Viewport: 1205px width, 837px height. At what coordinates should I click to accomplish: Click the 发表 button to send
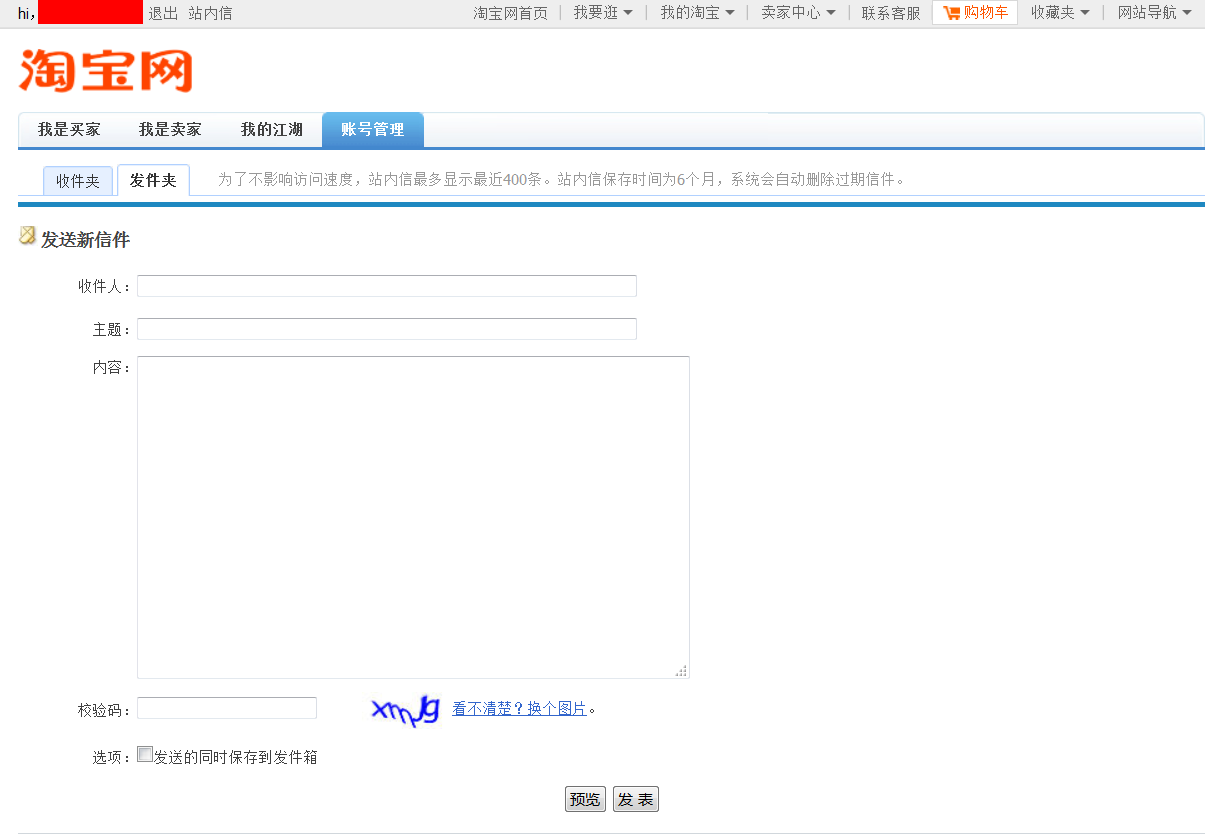pos(635,798)
